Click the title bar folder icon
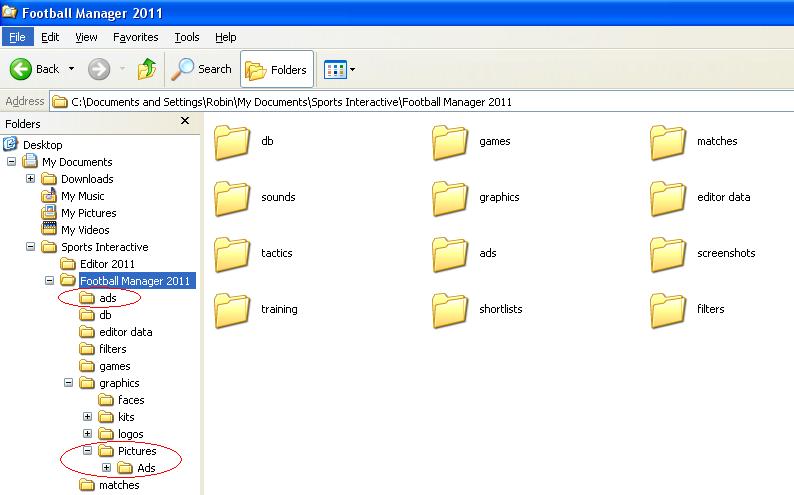Image resolution: width=794 pixels, height=495 pixels. pyautogui.click(x=9, y=11)
